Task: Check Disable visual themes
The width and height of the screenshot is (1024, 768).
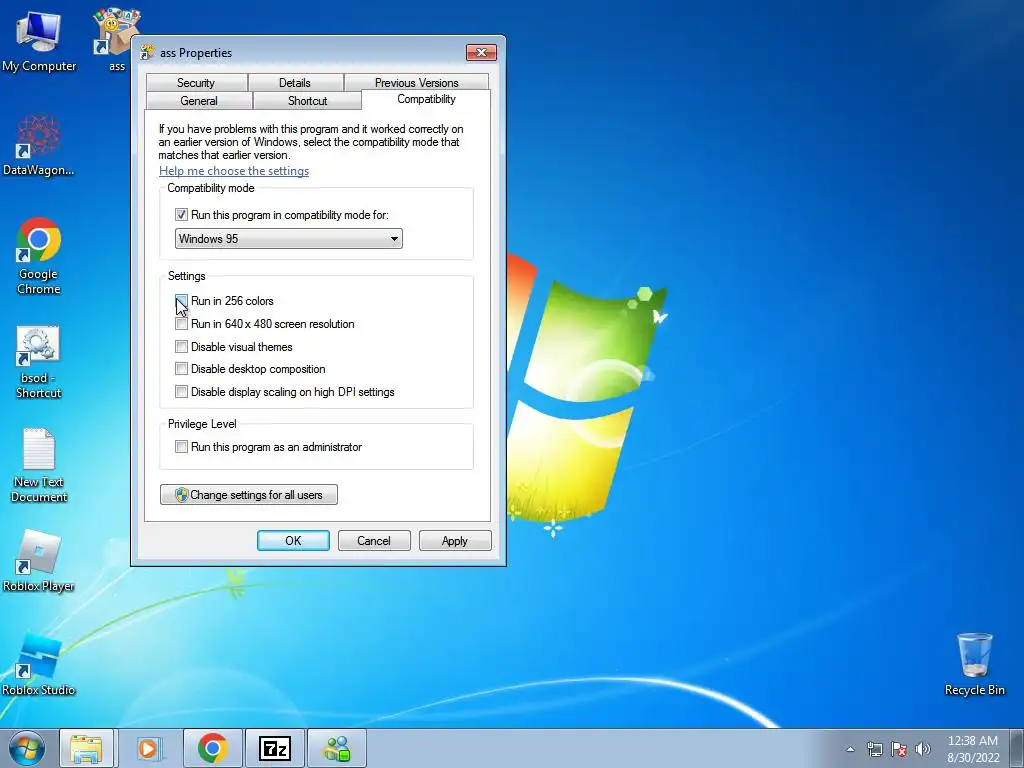Action: click(182, 347)
